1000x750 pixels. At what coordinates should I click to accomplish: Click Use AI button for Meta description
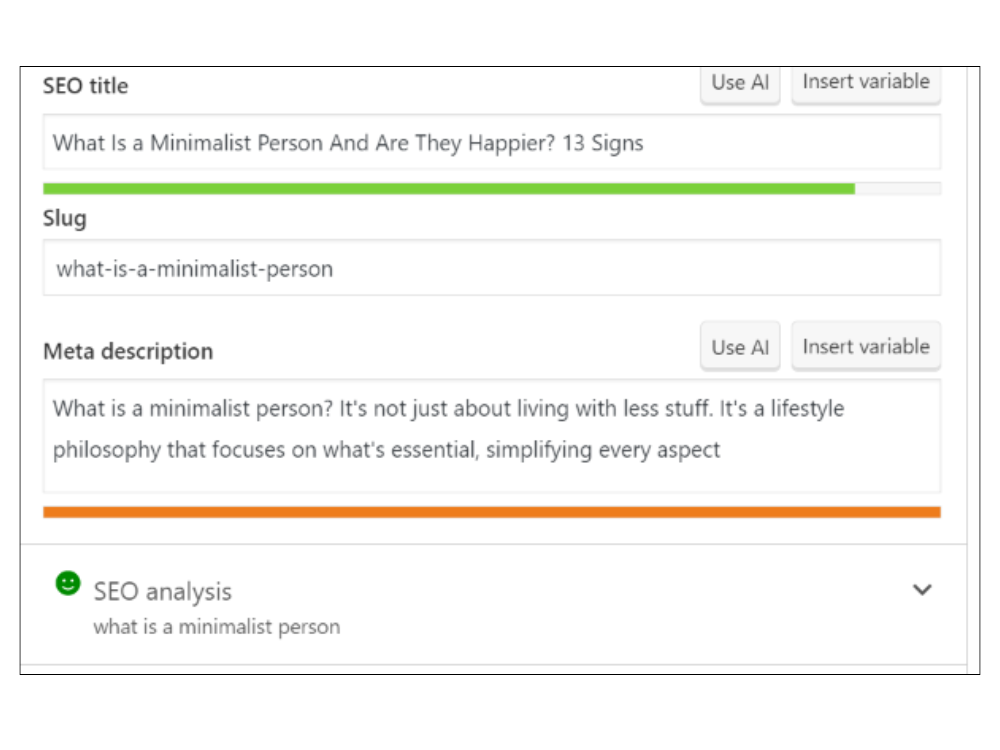pos(740,347)
